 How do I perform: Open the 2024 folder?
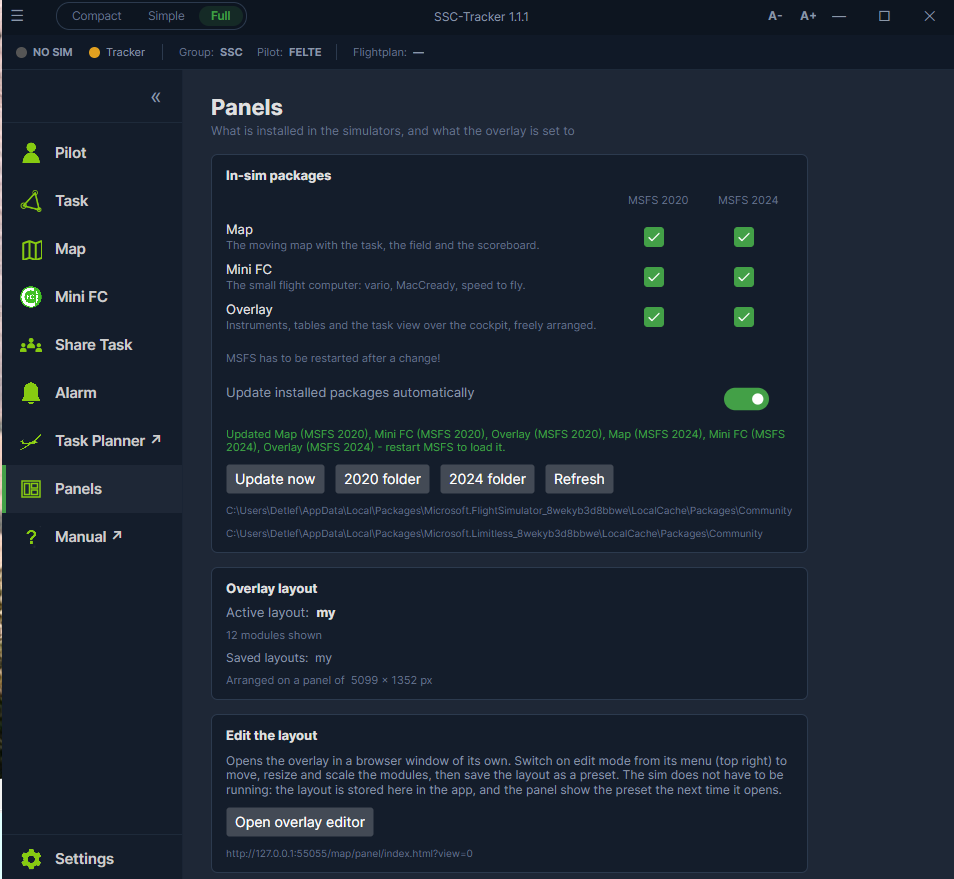[487, 479]
